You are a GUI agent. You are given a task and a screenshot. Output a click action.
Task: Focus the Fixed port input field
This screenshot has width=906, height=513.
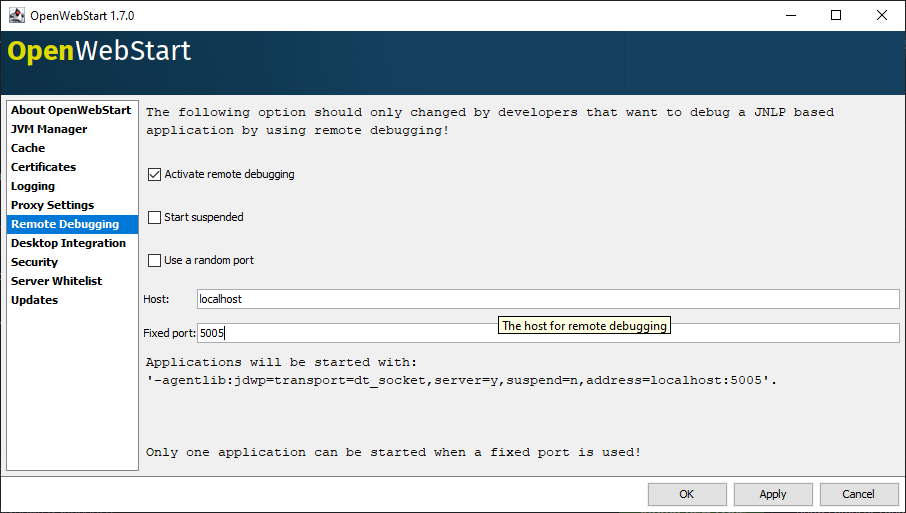pyautogui.click(x=548, y=333)
